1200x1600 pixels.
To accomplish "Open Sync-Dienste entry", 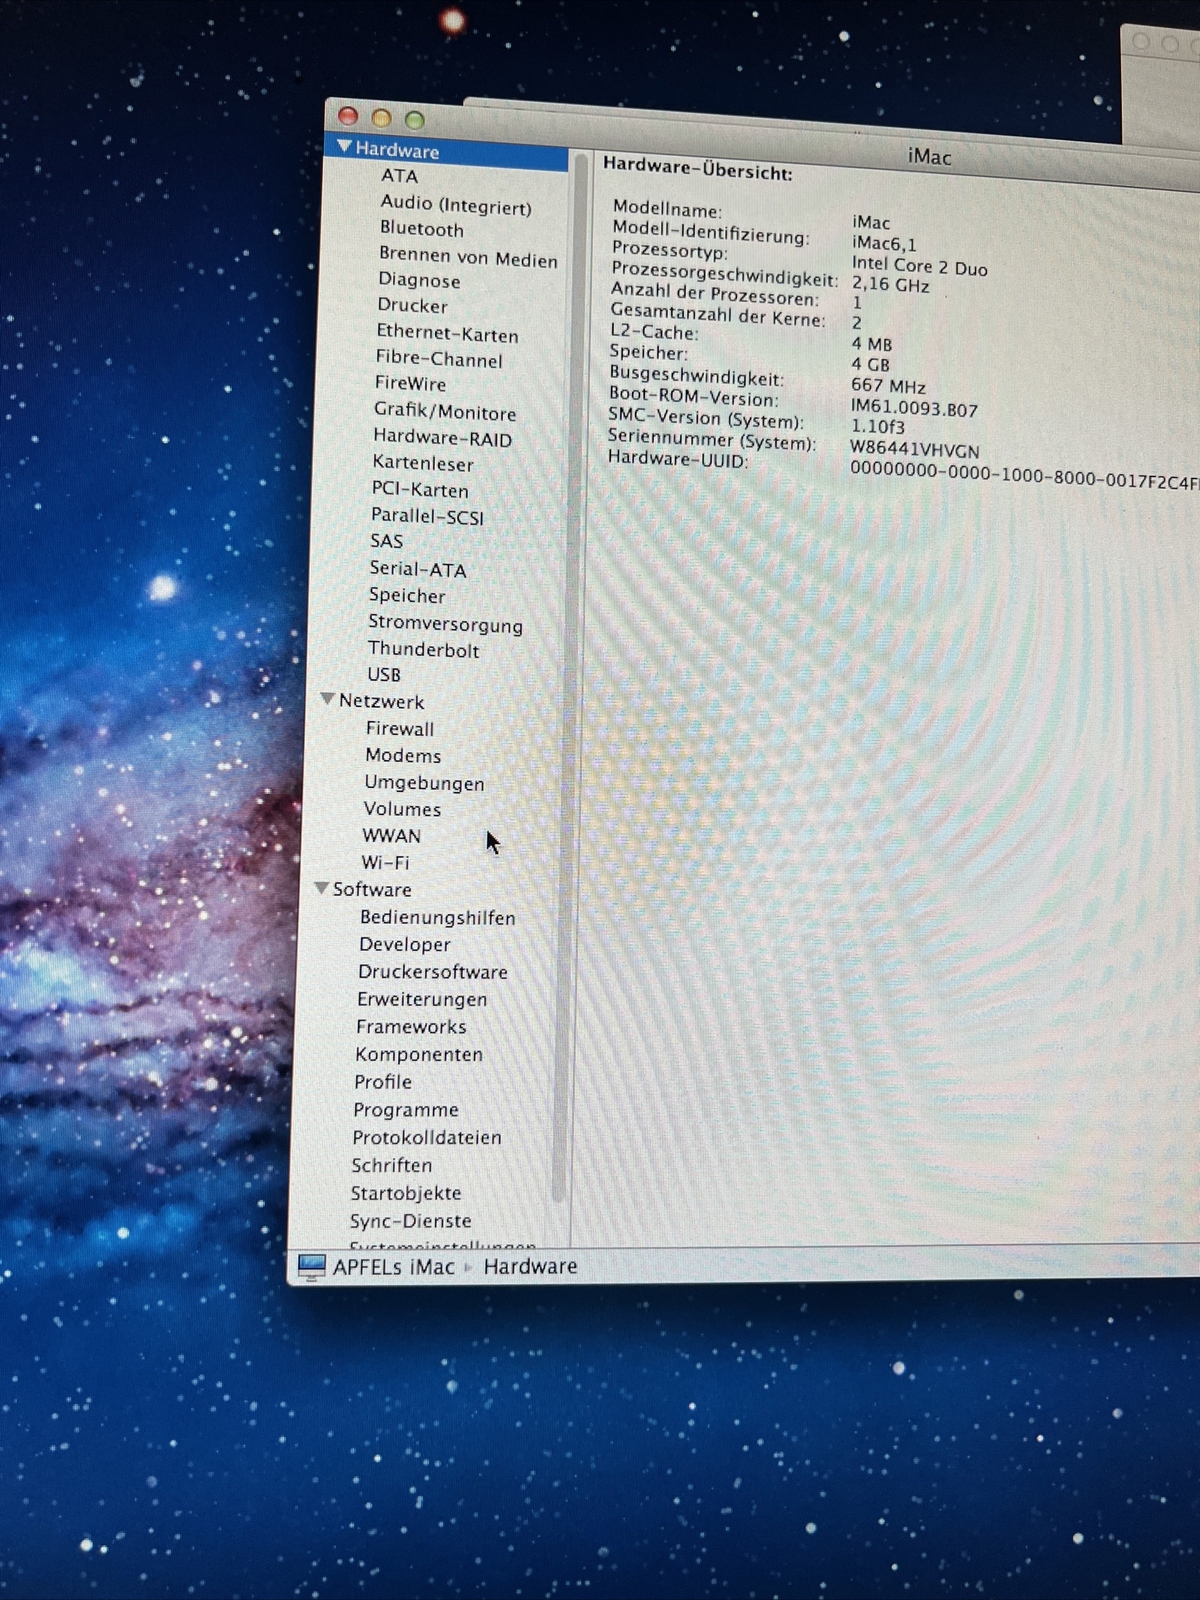I will tap(410, 1221).
